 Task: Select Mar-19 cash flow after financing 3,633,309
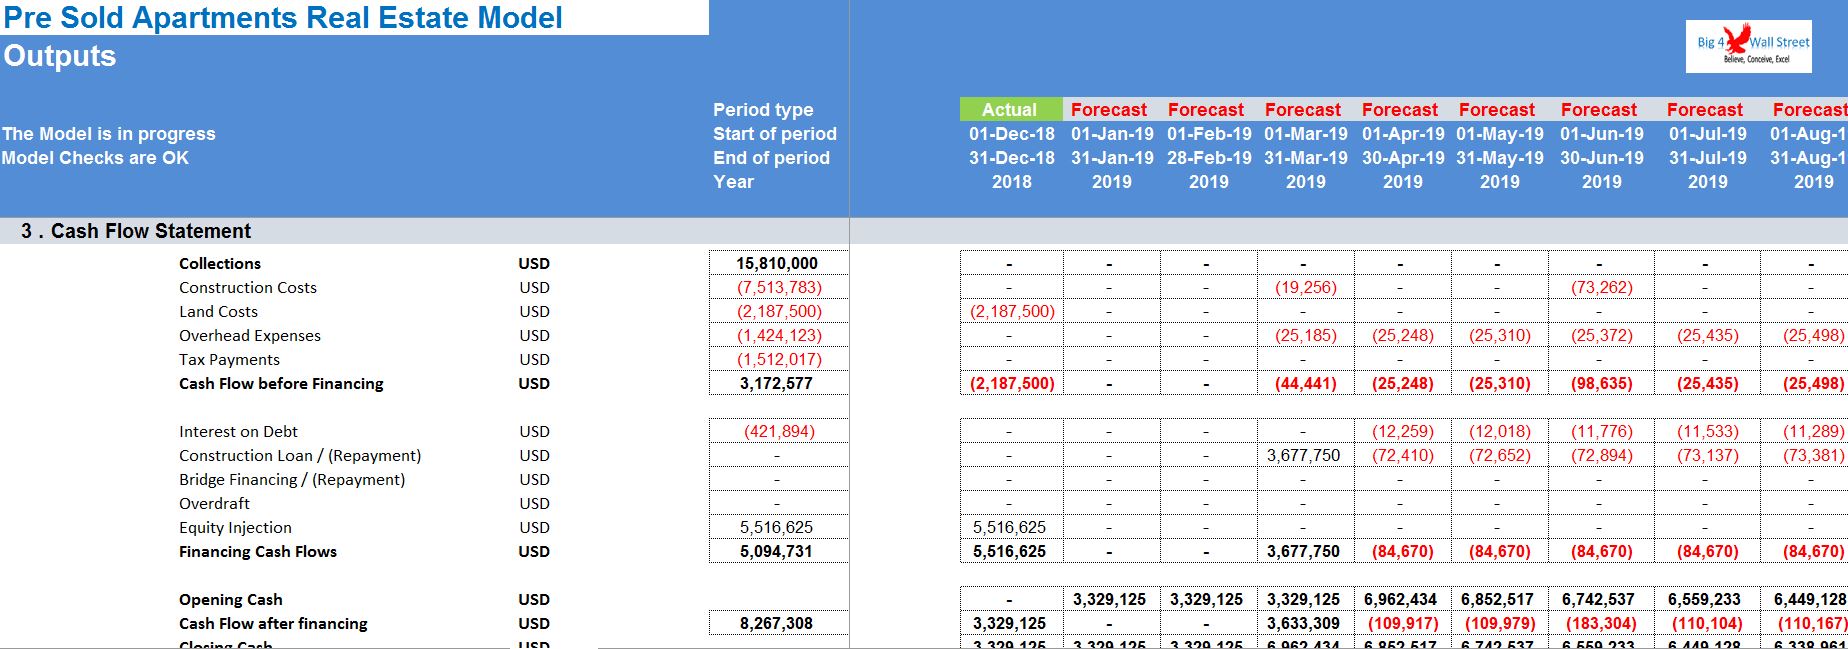[1304, 623]
